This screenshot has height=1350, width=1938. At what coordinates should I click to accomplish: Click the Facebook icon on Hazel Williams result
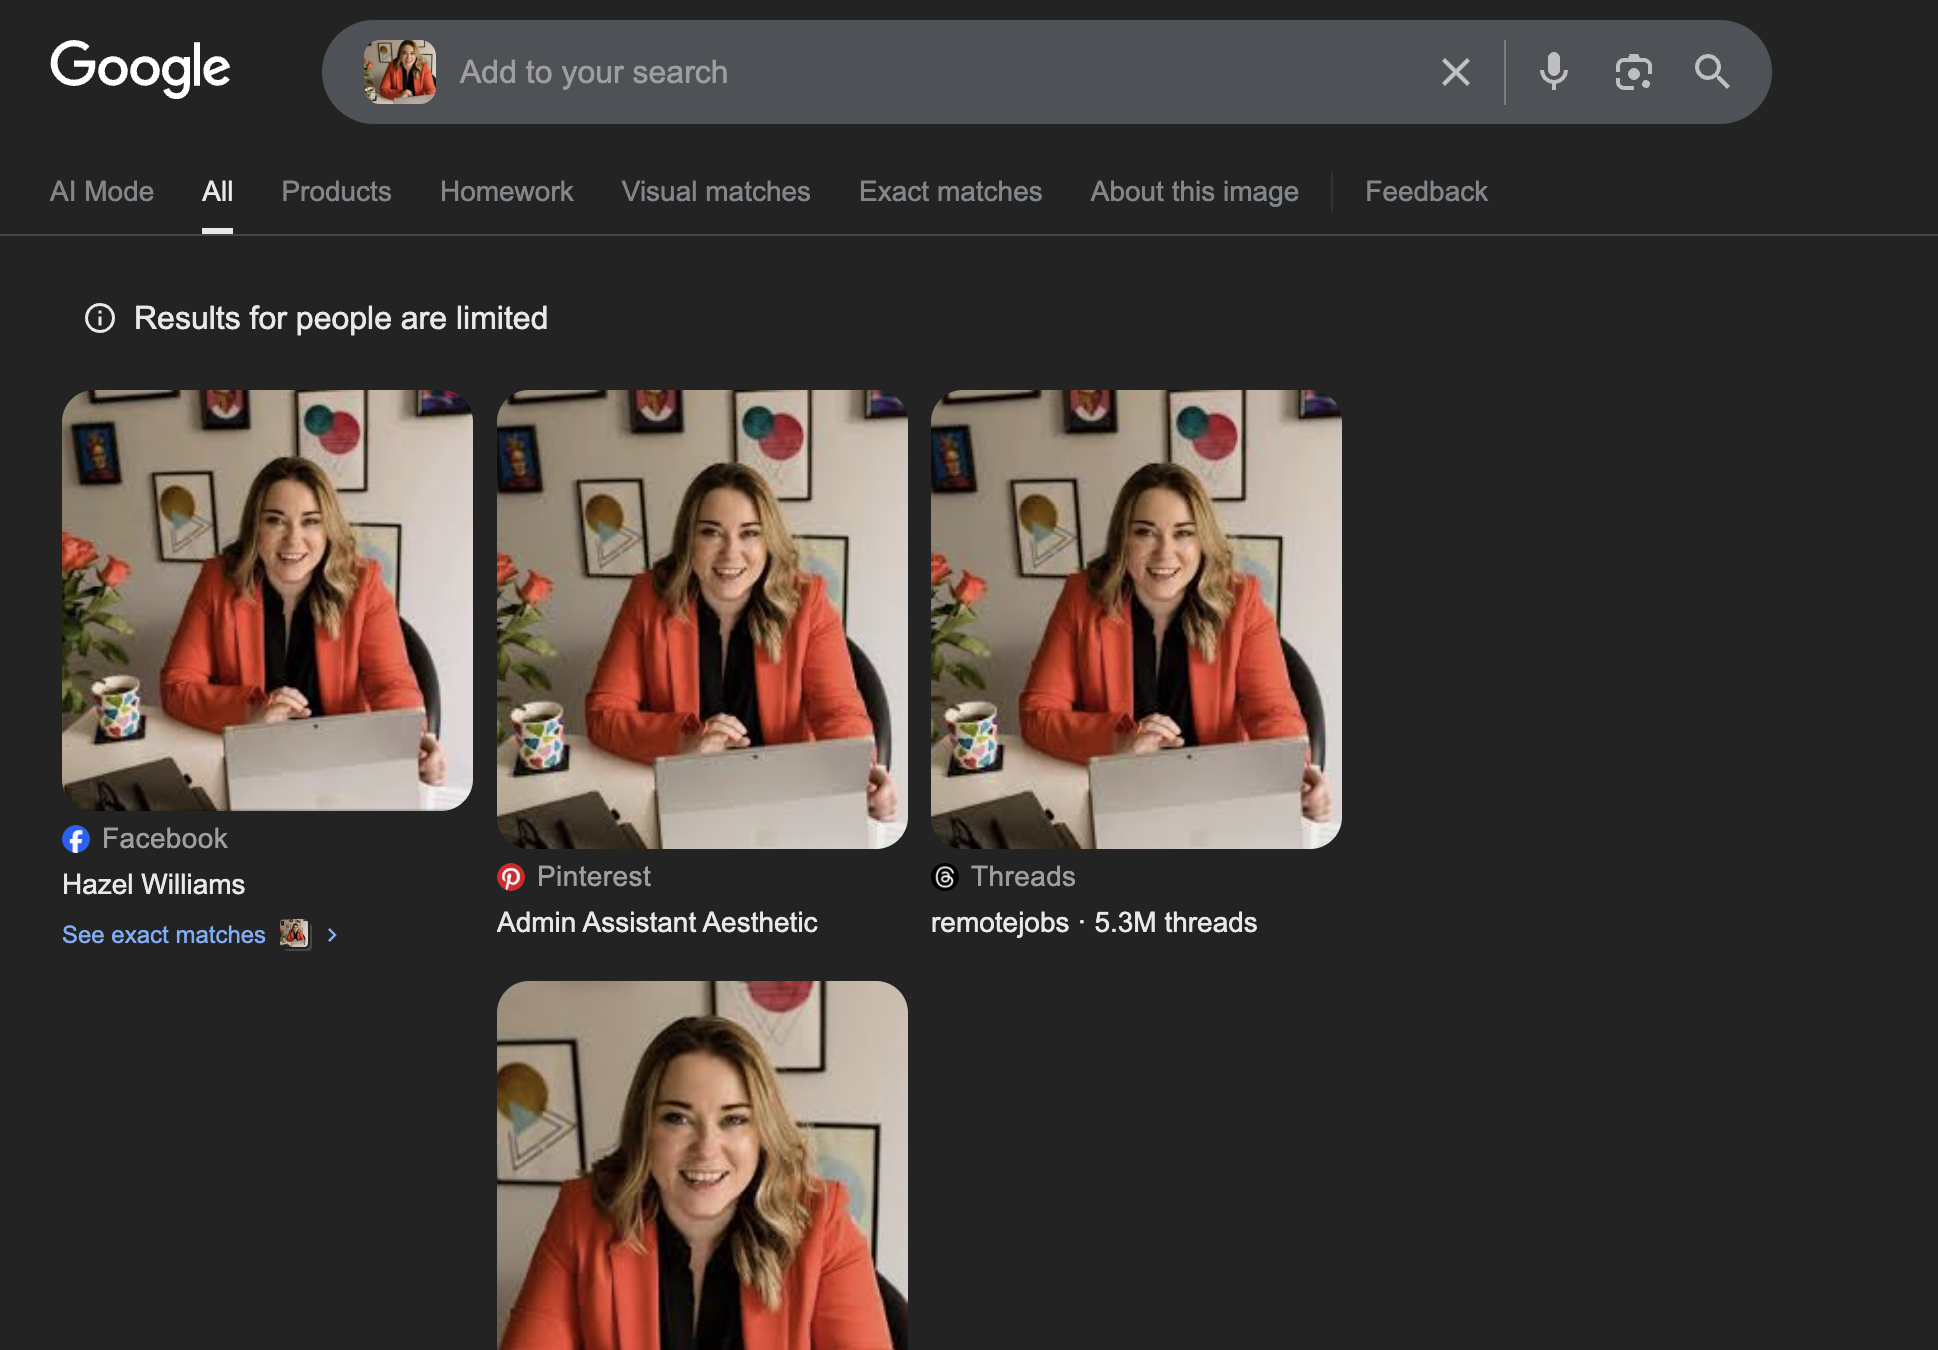pyautogui.click(x=76, y=838)
